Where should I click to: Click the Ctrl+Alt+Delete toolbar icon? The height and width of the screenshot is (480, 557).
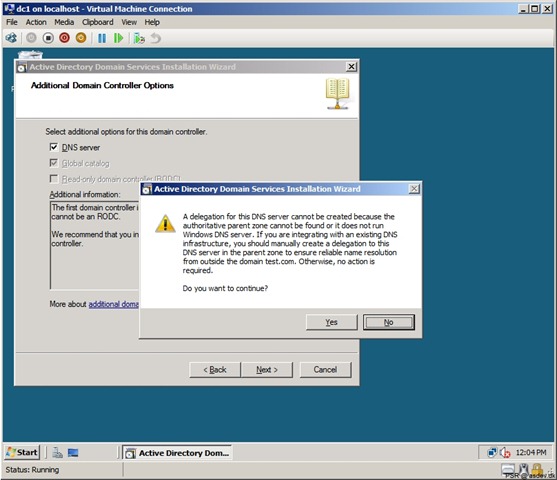click(11, 38)
